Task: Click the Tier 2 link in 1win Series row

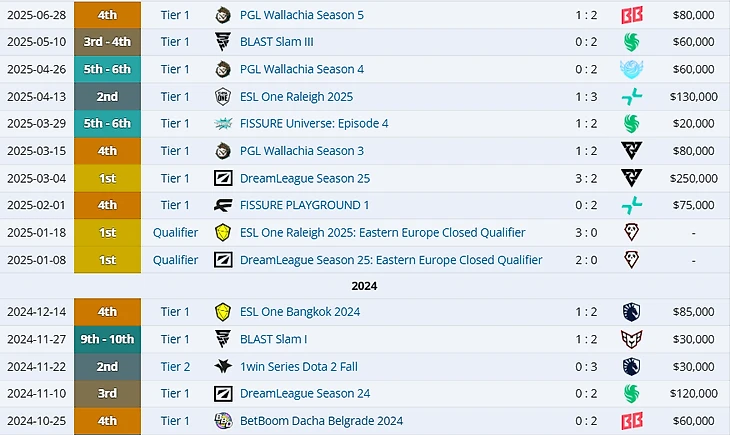Action: pyautogui.click(x=175, y=367)
